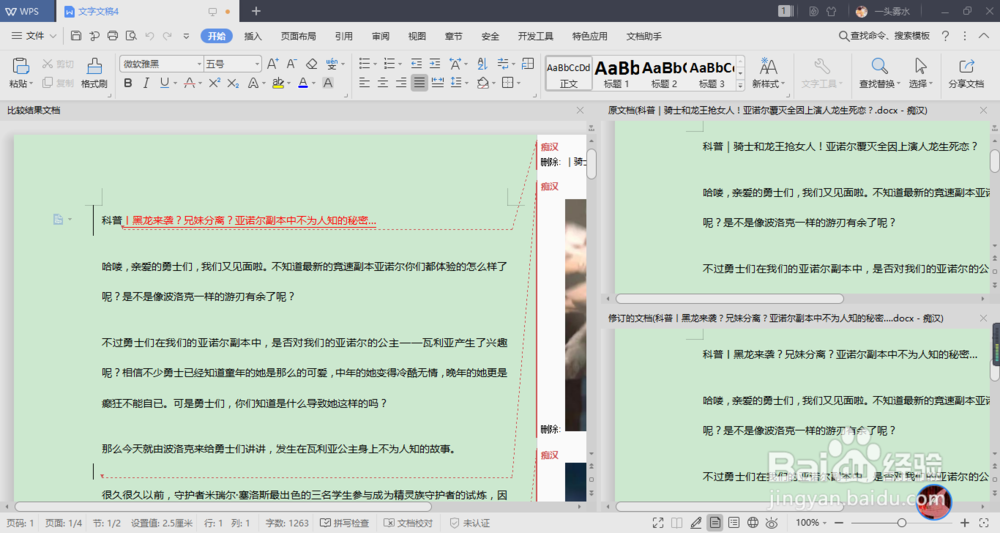Click the eye protection mode icon
The image size is (1000, 533).
(x=772, y=523)
